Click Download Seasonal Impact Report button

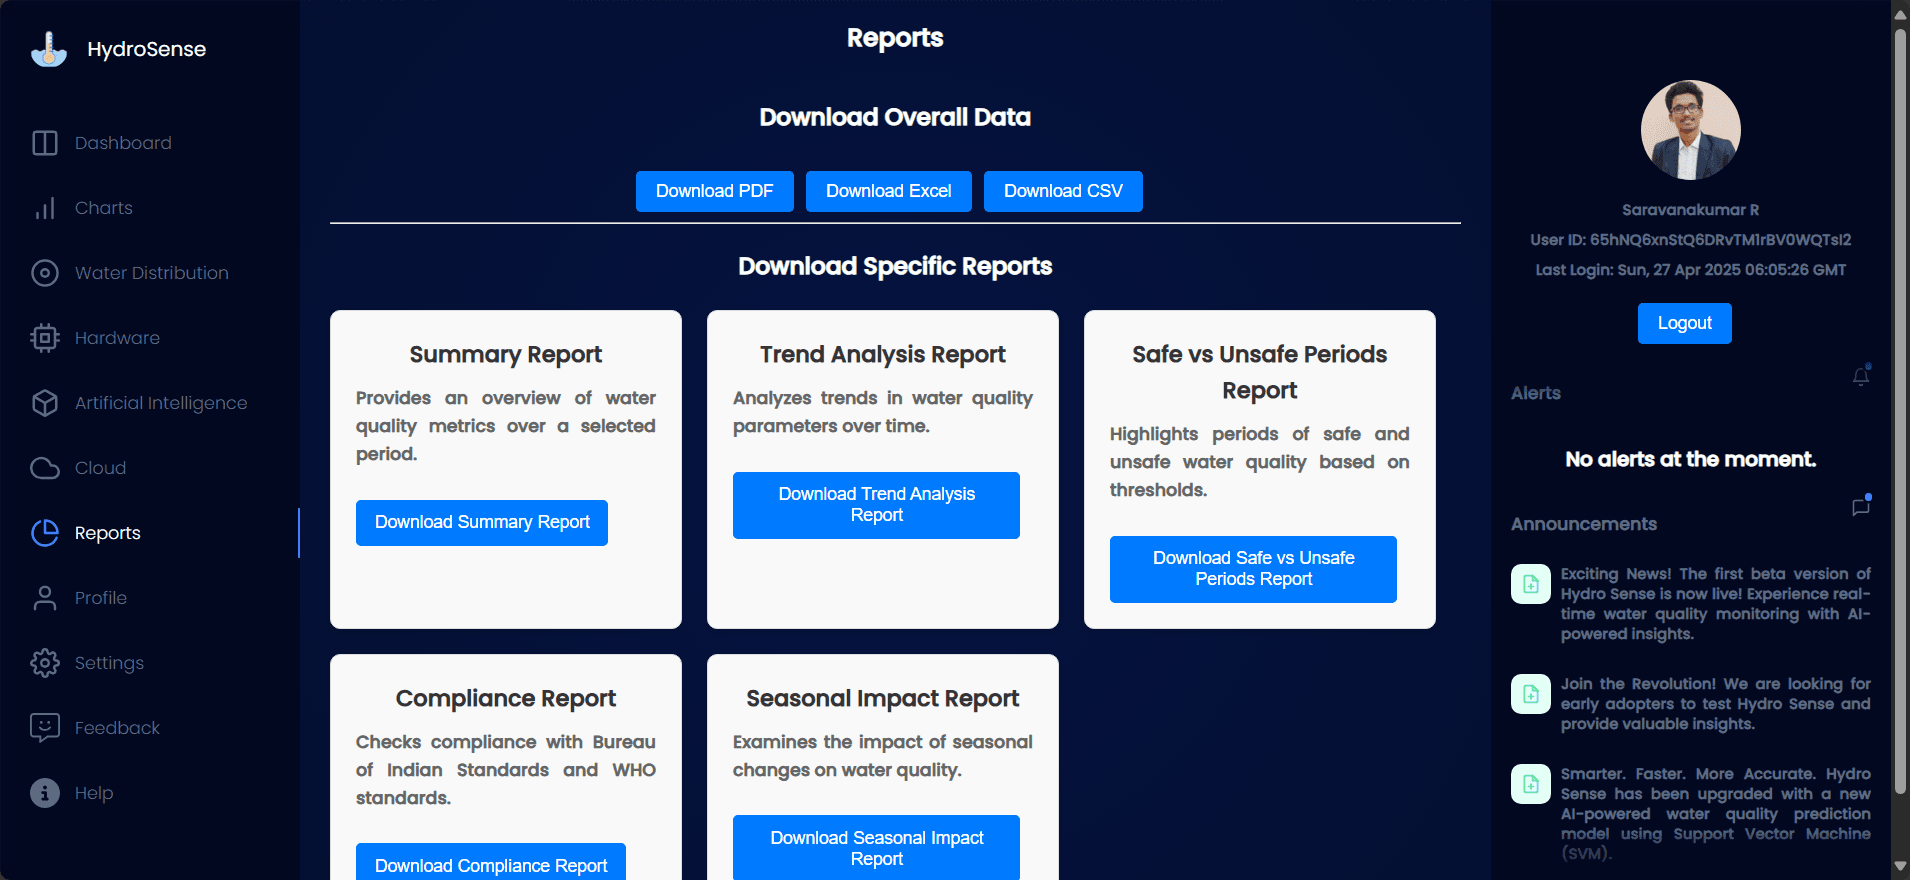[876, 848]
